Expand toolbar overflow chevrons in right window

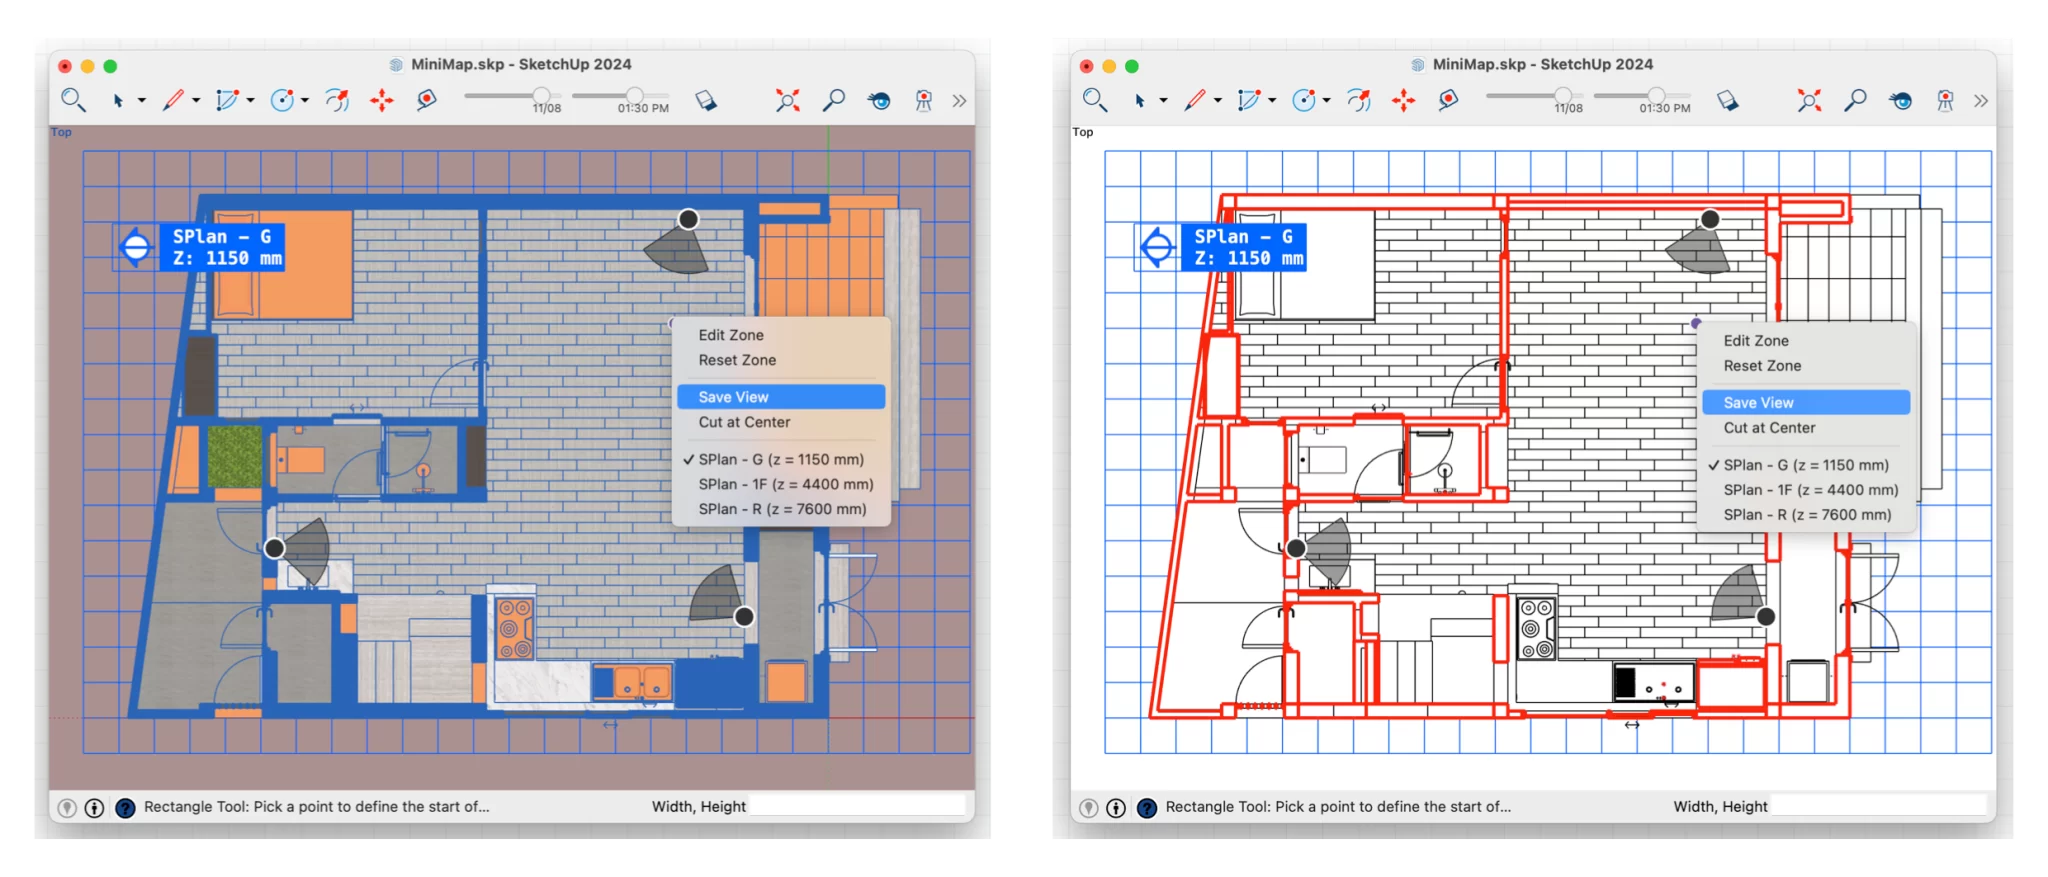point(1981,101)
